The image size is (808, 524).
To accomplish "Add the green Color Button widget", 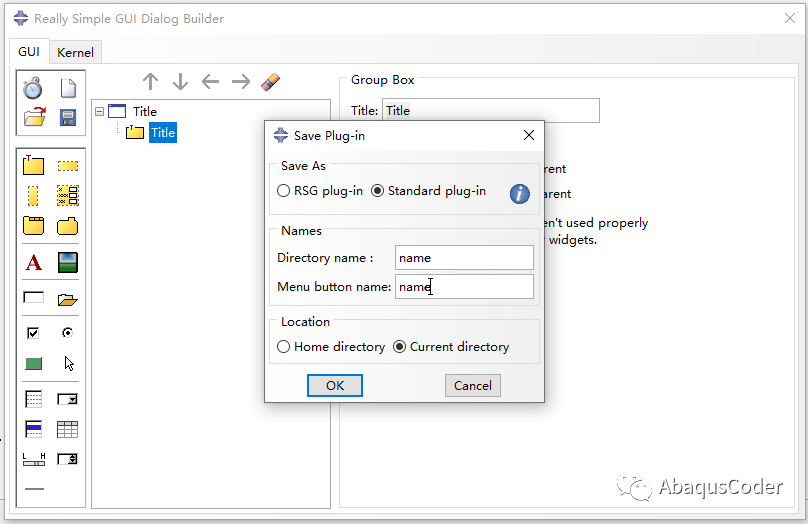I will pyautogui.click(x=33, y=363).
